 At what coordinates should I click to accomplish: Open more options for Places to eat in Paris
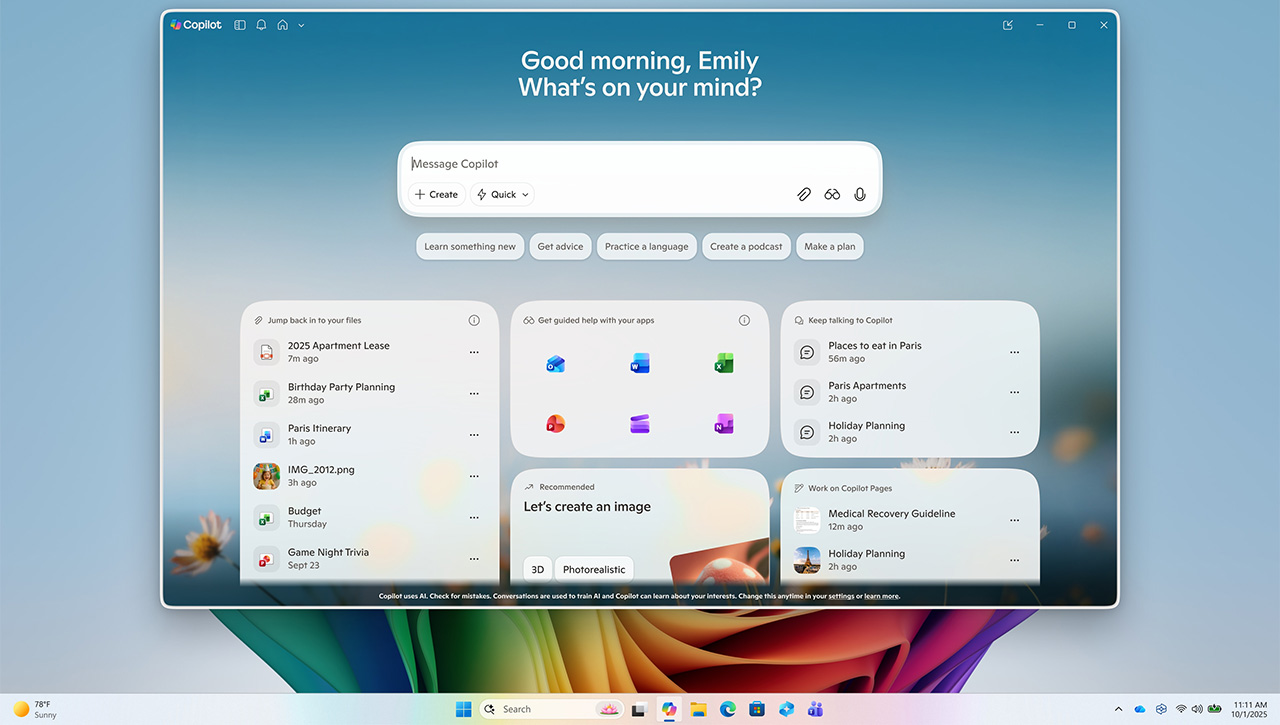coord(1014,352)
